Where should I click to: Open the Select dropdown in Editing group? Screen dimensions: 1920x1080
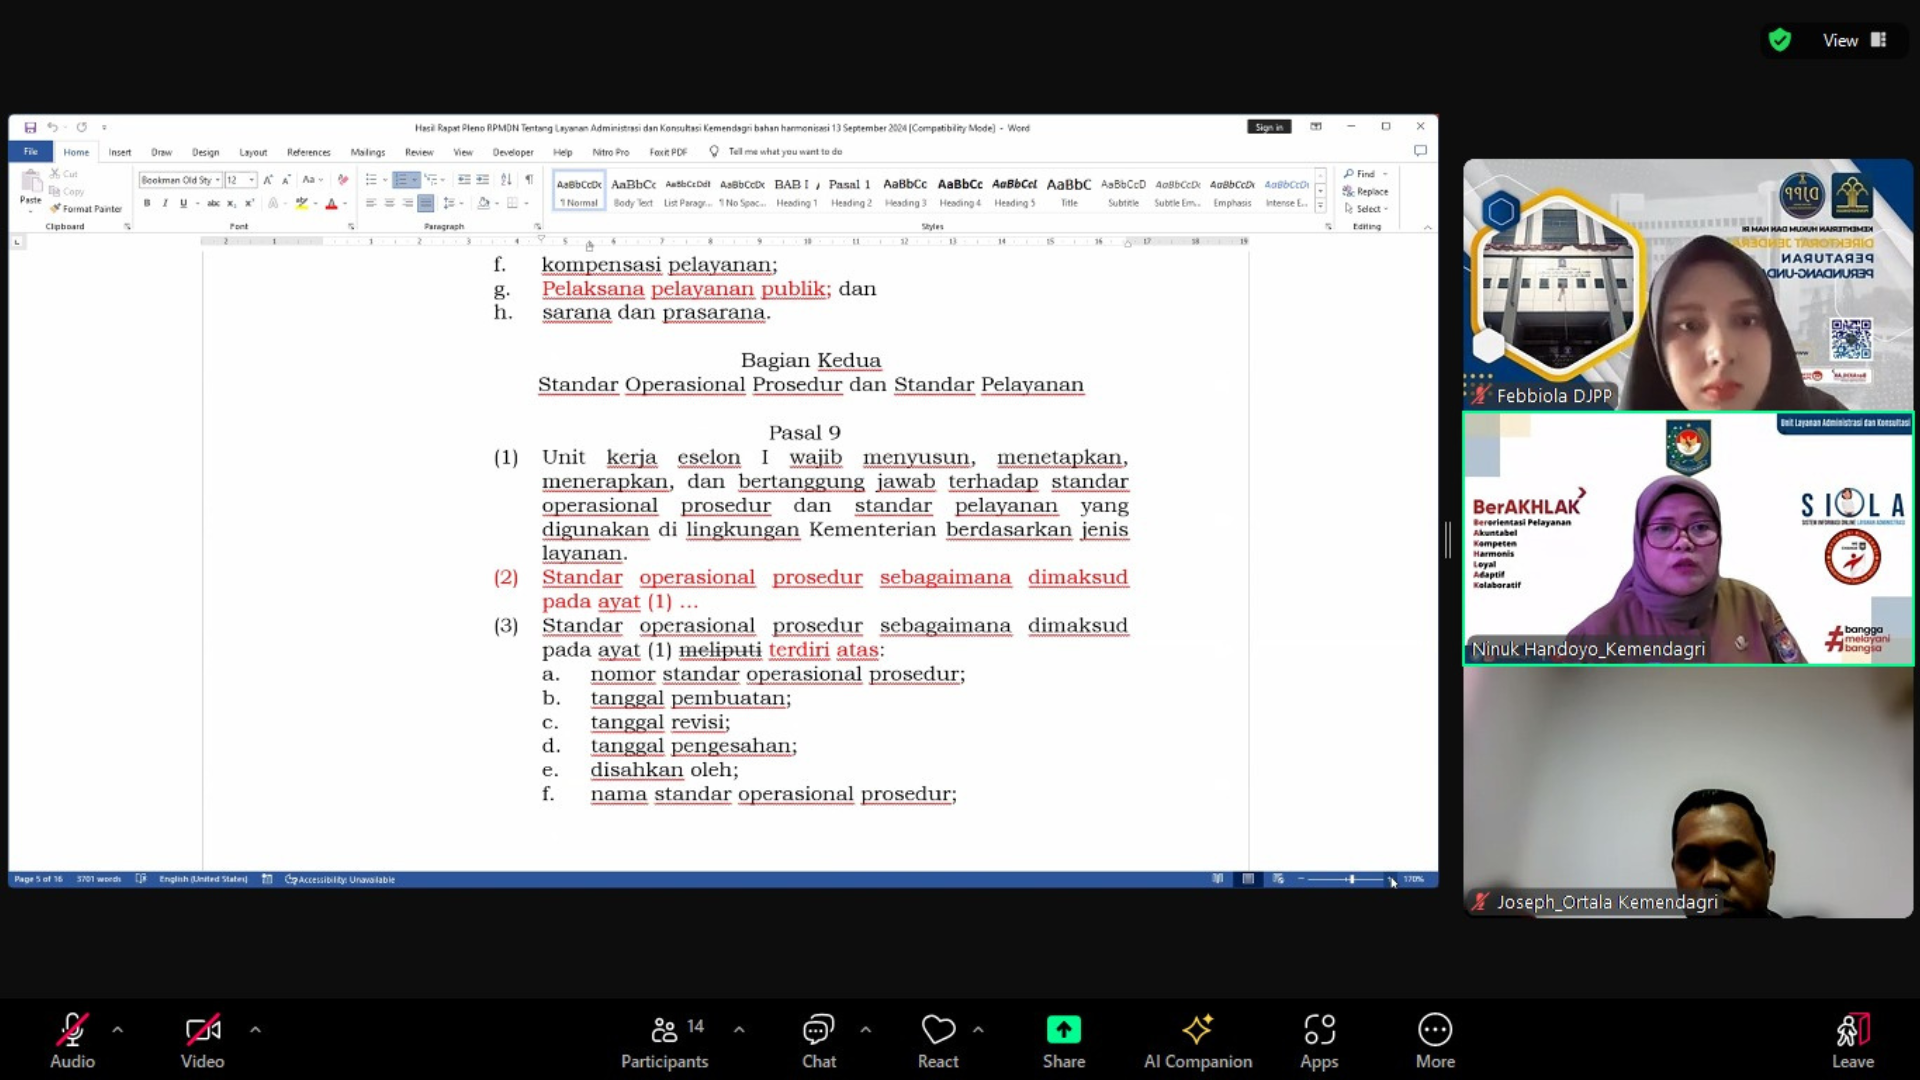tap(1367, 209)
